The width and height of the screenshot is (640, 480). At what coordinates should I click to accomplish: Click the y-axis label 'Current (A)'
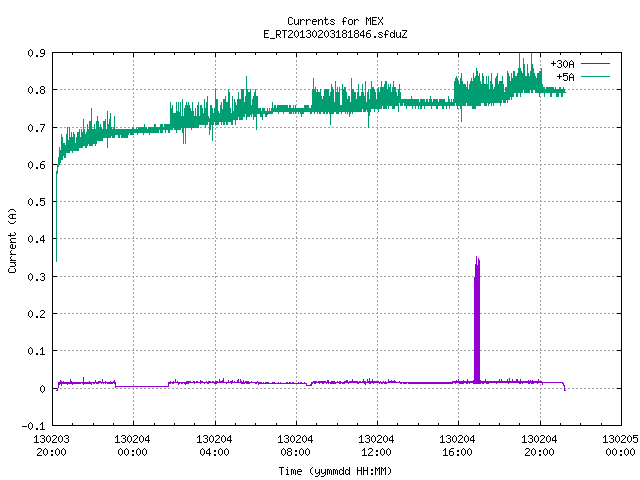12,240
